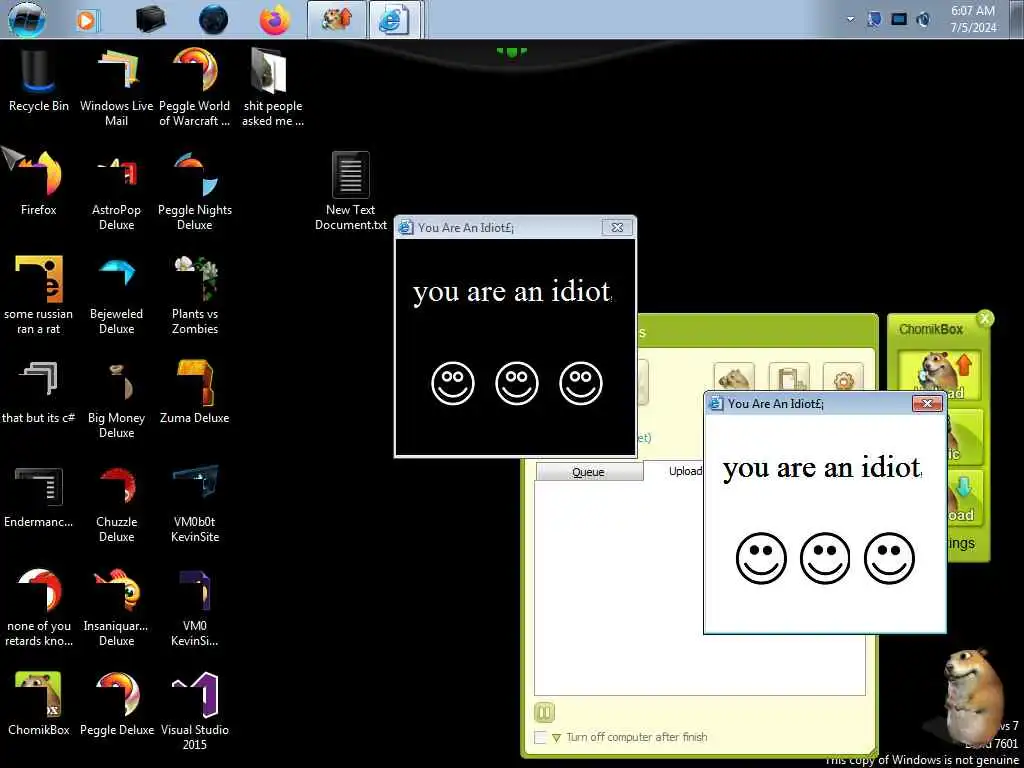Screen dimensions: 1024x768
Task: Click the clipboard toolbar button in ChomikBox
Action: tap(789, 377)
